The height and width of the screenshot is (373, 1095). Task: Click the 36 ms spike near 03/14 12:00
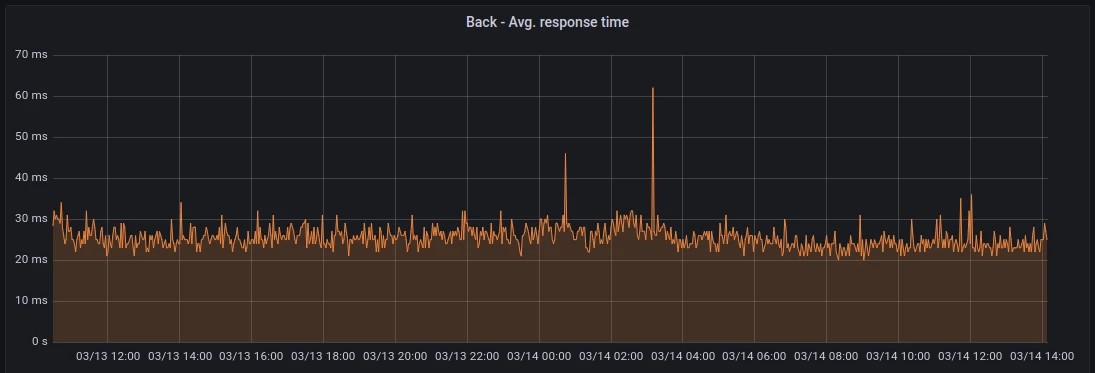pos(971,195)
